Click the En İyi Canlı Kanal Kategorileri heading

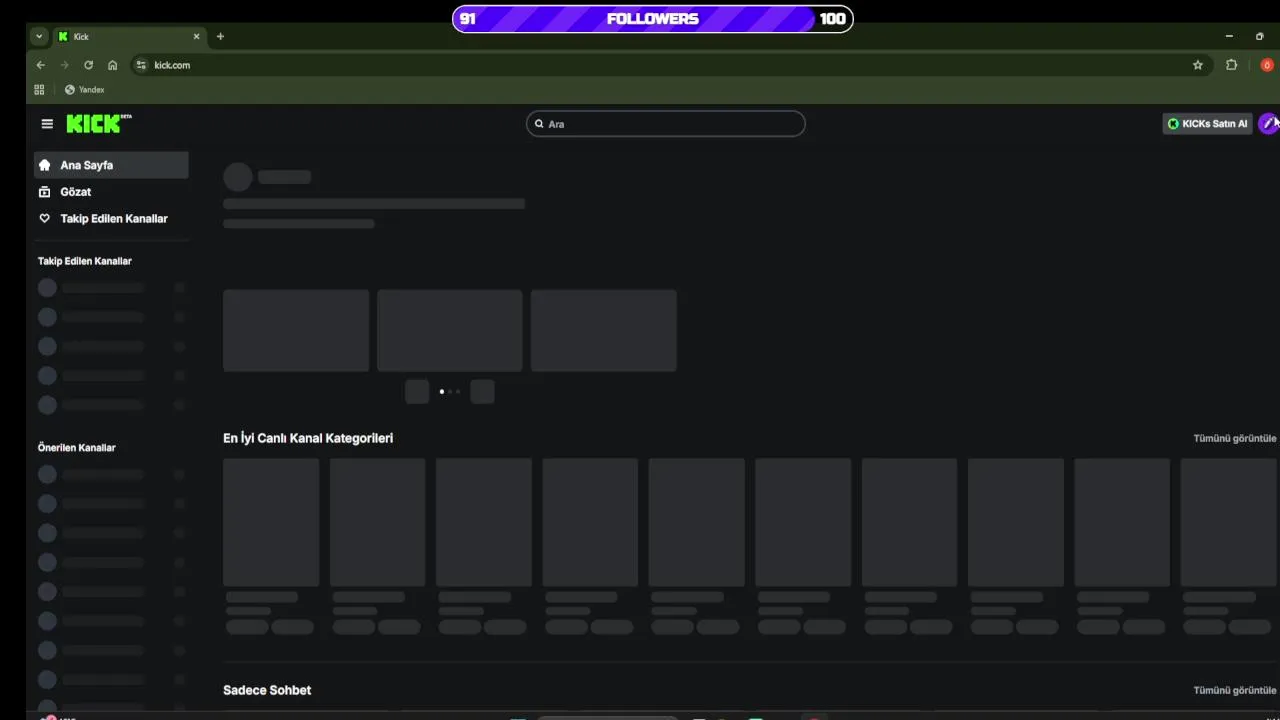coord(308,438)
